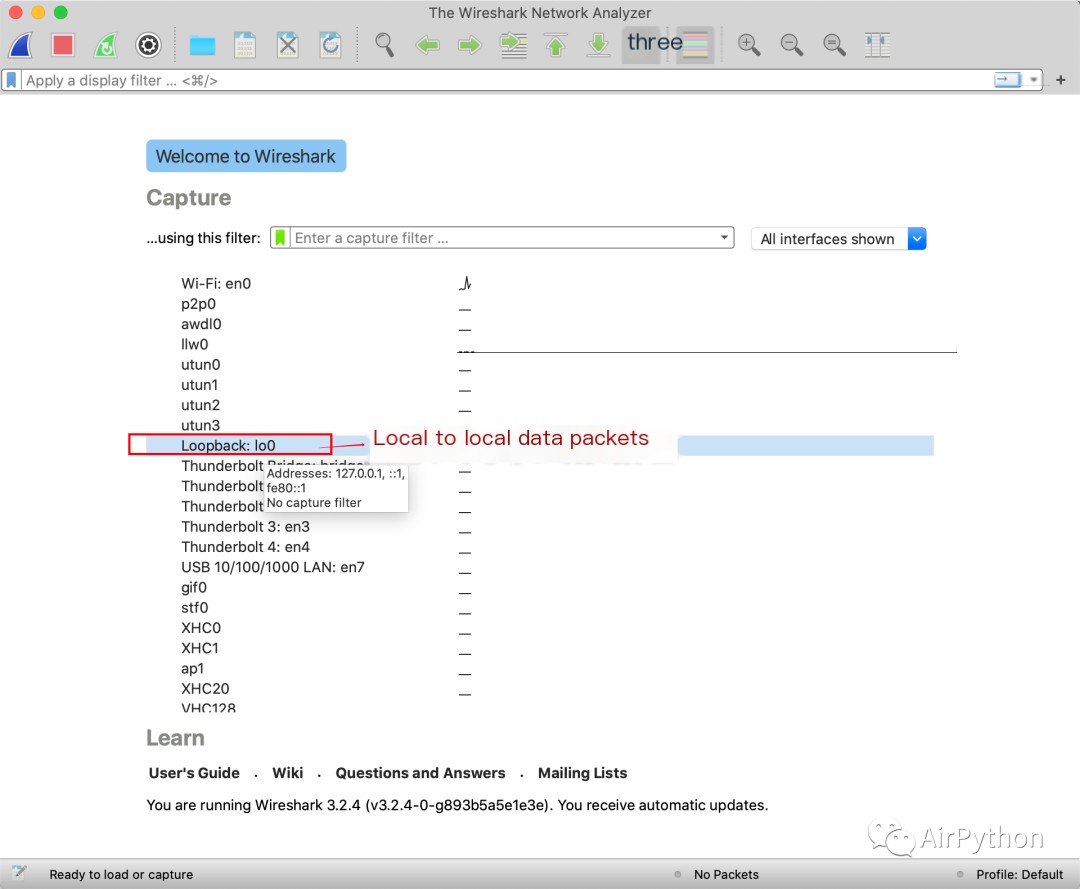Select utun2 interface
The height and width of the screenshot is (889, 1080).
[200, 405]
